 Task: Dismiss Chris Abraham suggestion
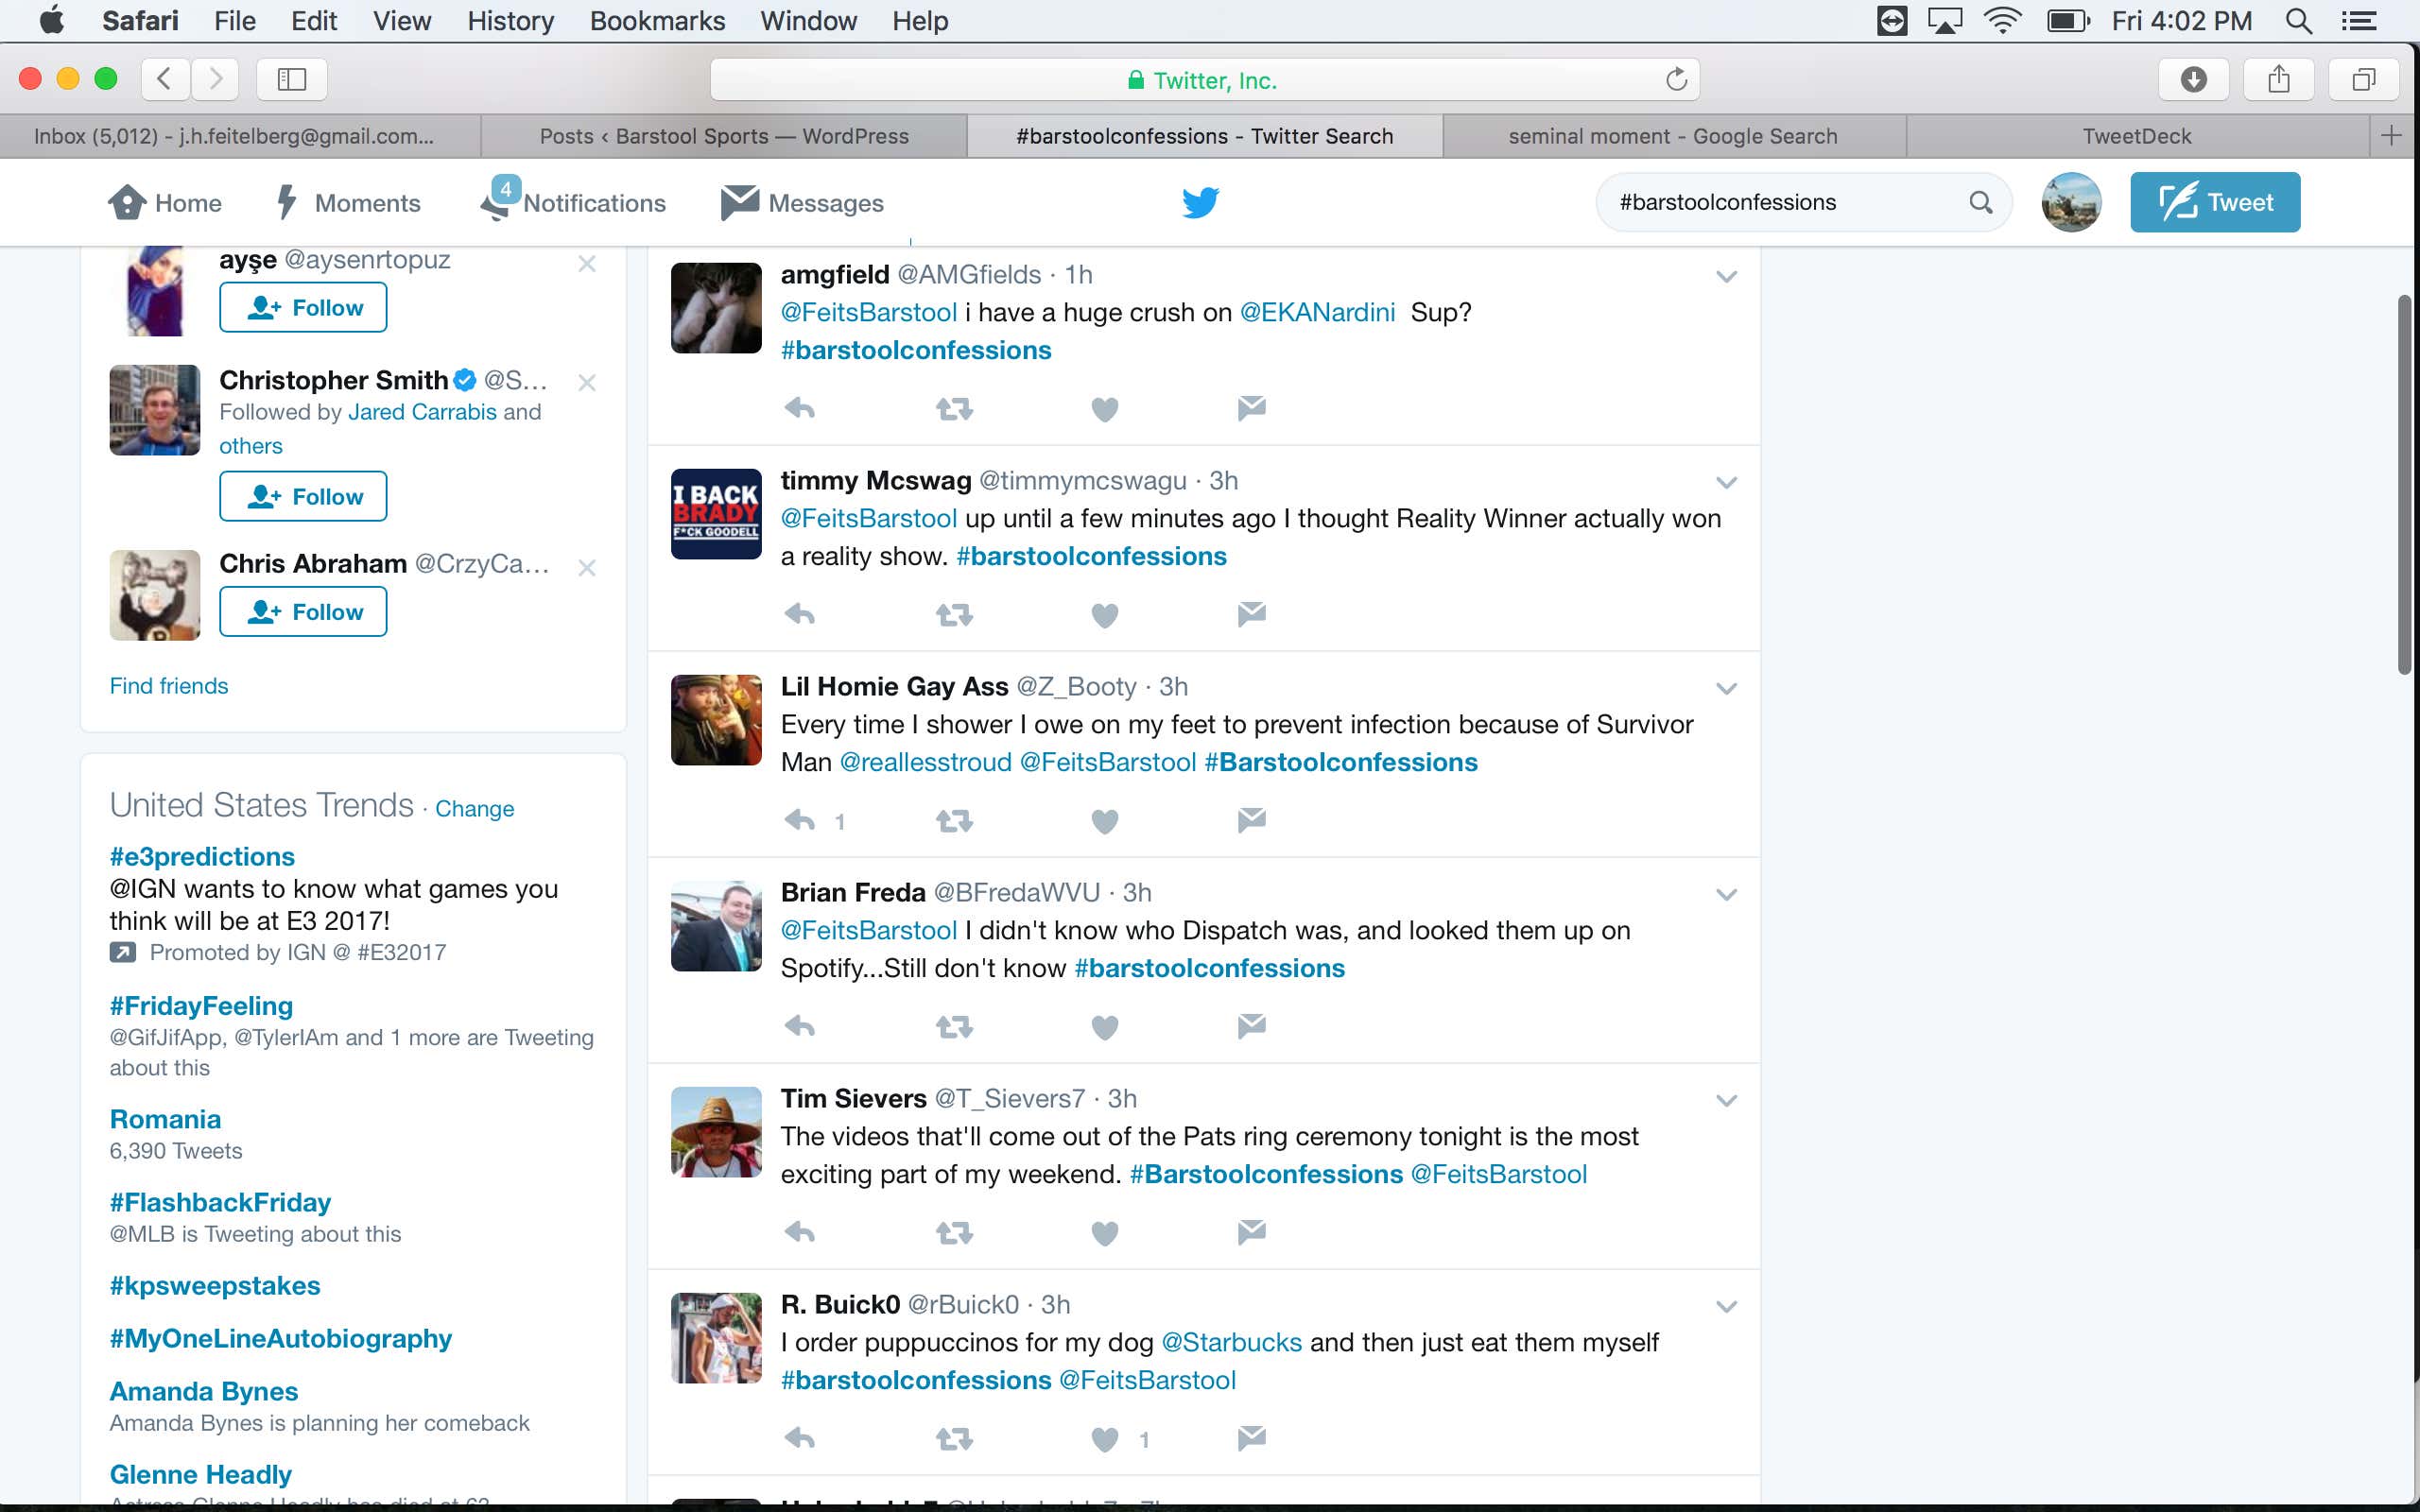tap(587, 568)
